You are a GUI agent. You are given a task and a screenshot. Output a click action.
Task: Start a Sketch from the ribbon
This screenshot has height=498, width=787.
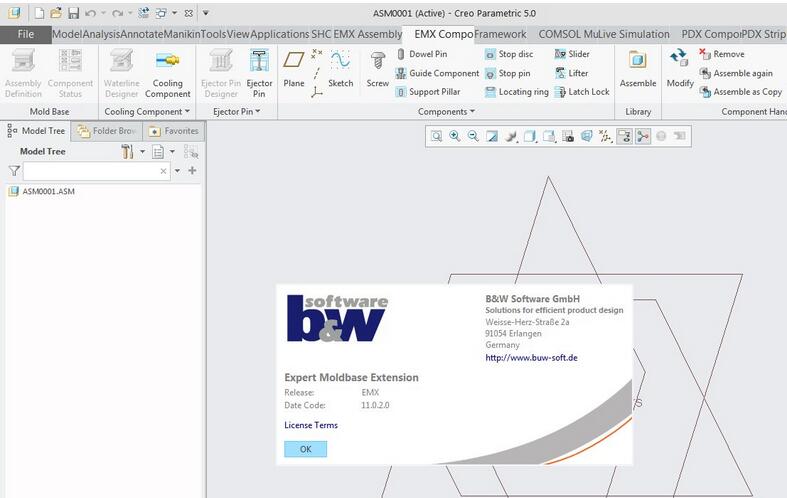[341, 69]
